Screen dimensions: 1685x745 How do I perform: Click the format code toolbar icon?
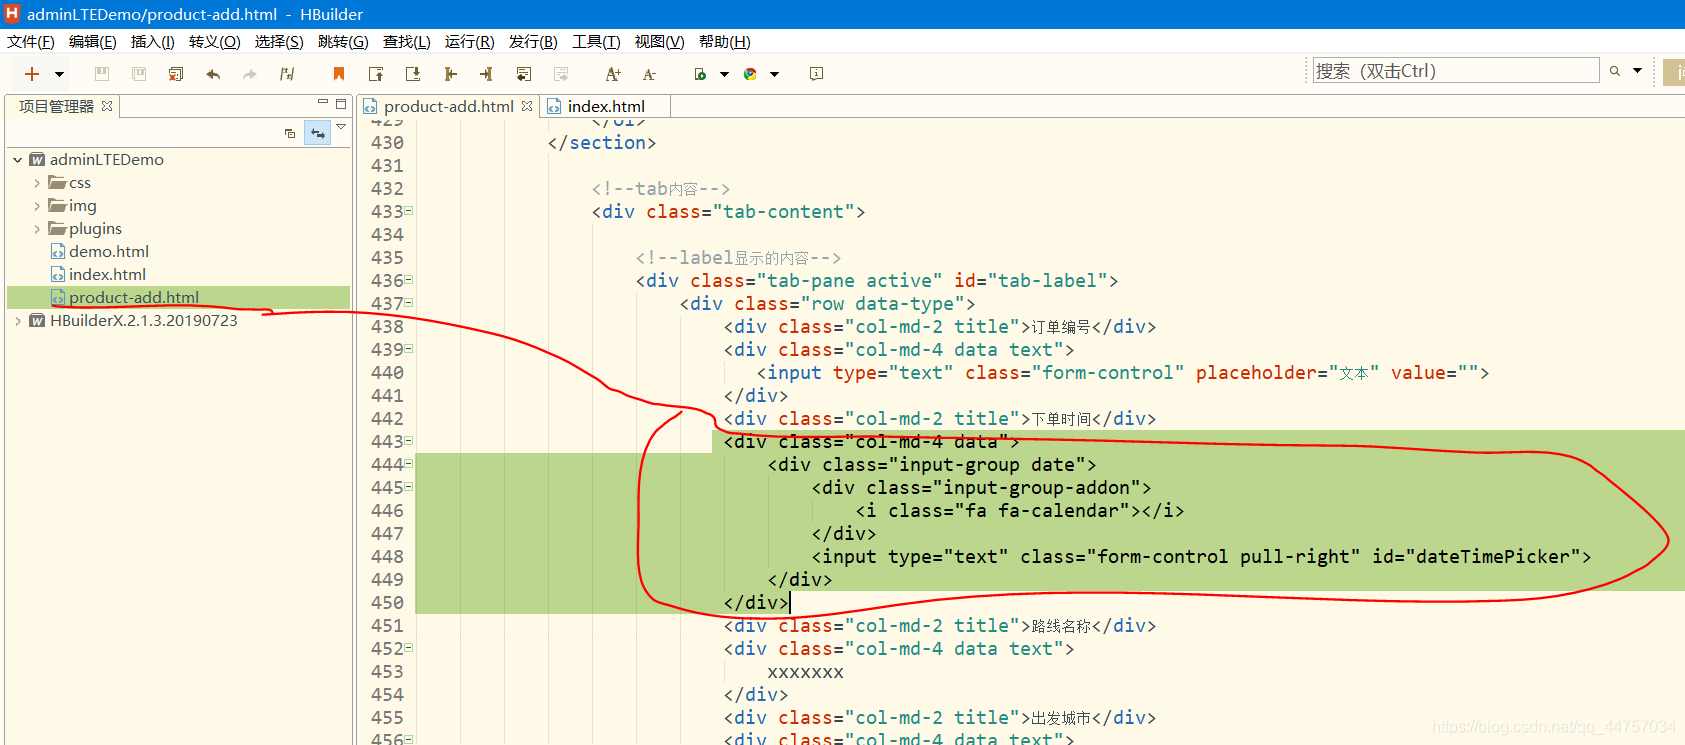tap(287, 74)
